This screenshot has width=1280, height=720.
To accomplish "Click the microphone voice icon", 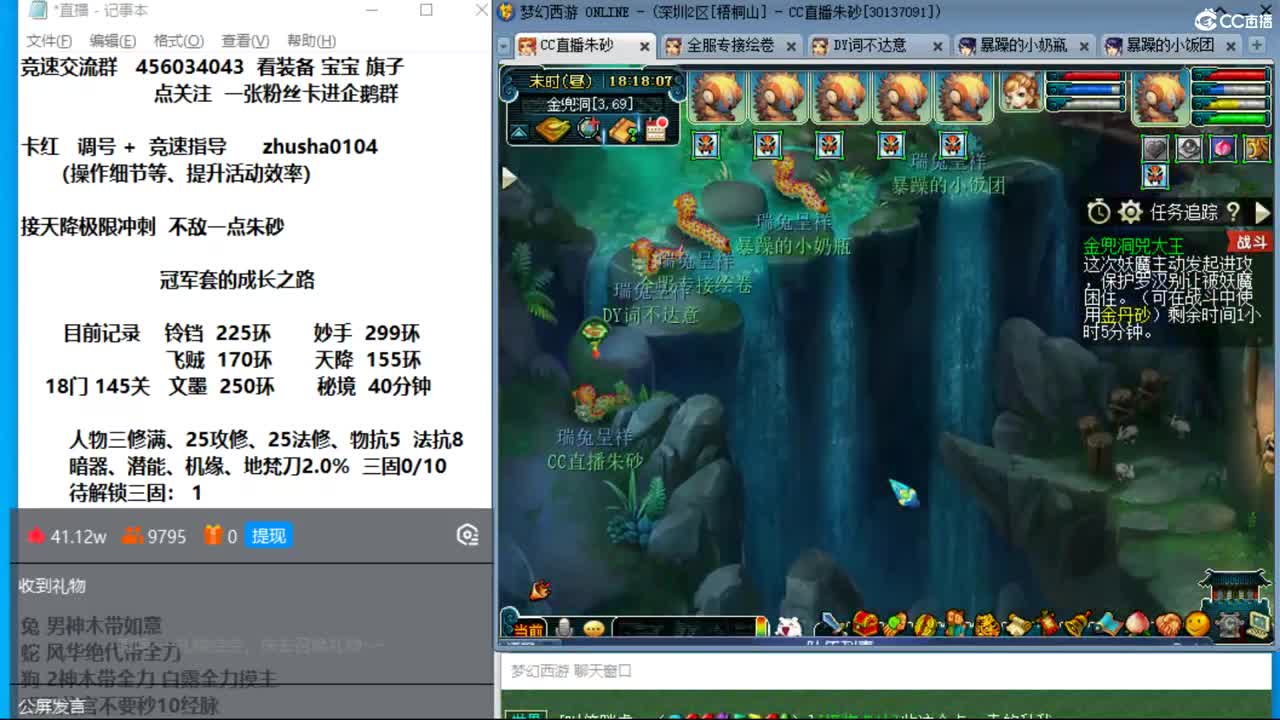I will point(565,628).
